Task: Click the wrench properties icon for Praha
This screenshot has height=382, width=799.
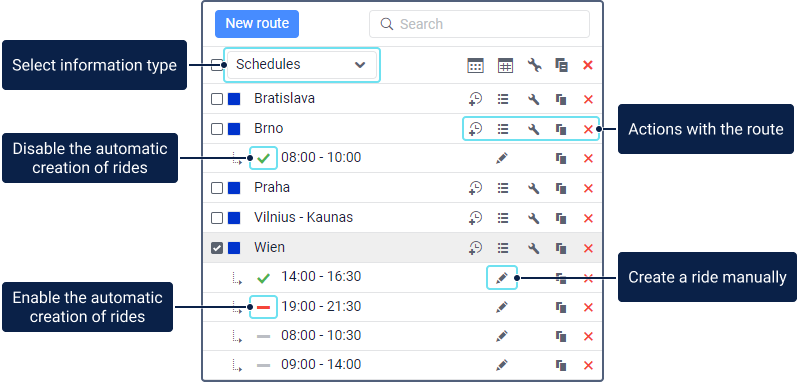Action: 533,188
